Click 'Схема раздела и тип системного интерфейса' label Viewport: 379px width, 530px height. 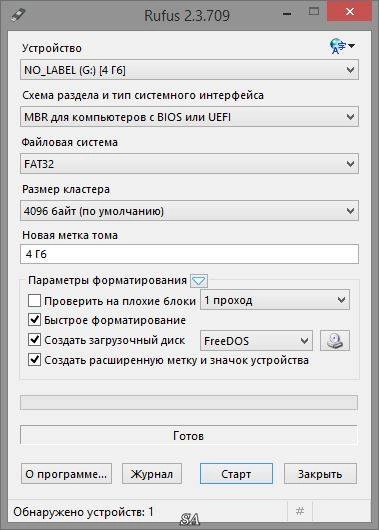(143, 95)
